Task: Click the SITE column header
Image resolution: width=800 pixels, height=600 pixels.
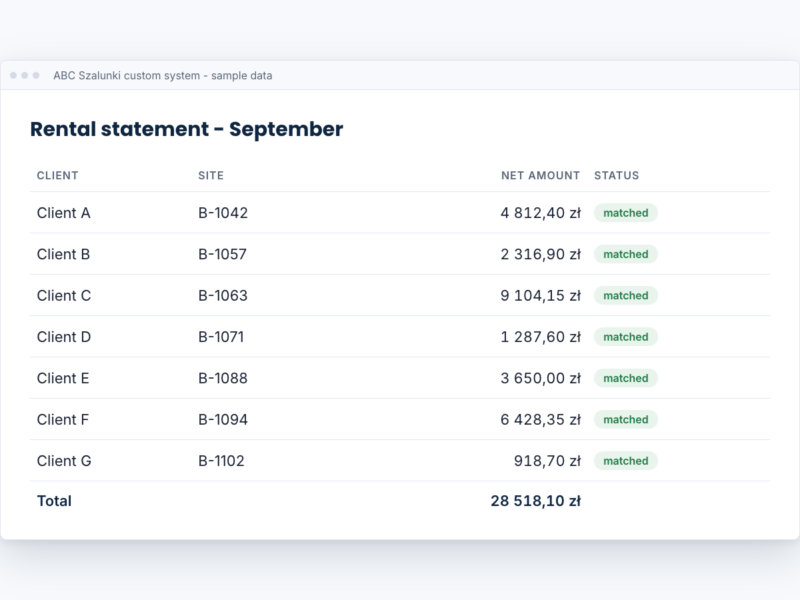Action: tap(211, 176)
